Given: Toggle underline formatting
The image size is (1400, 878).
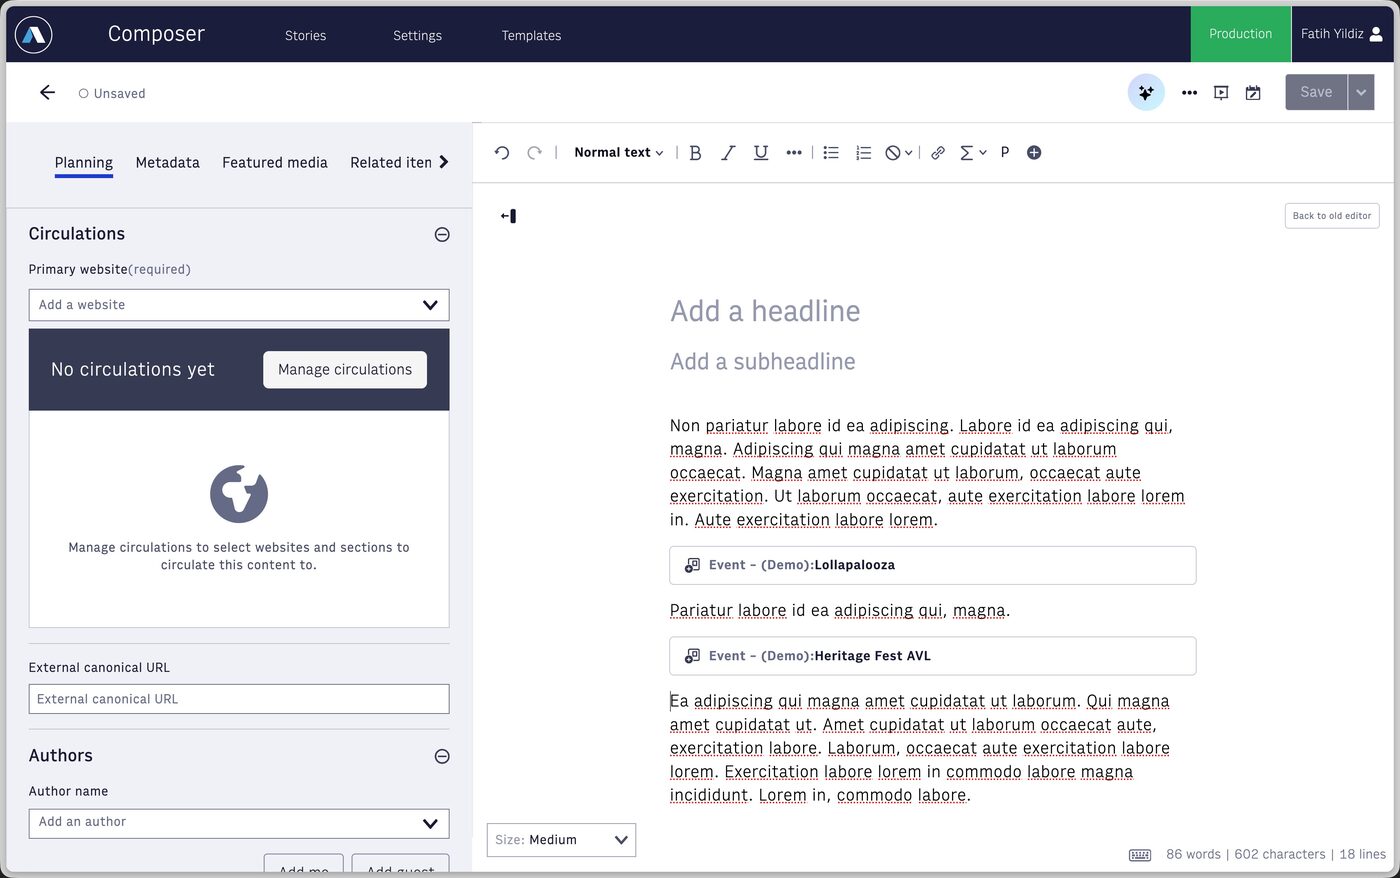Looking at the screenshot, I should pos(761,152).
